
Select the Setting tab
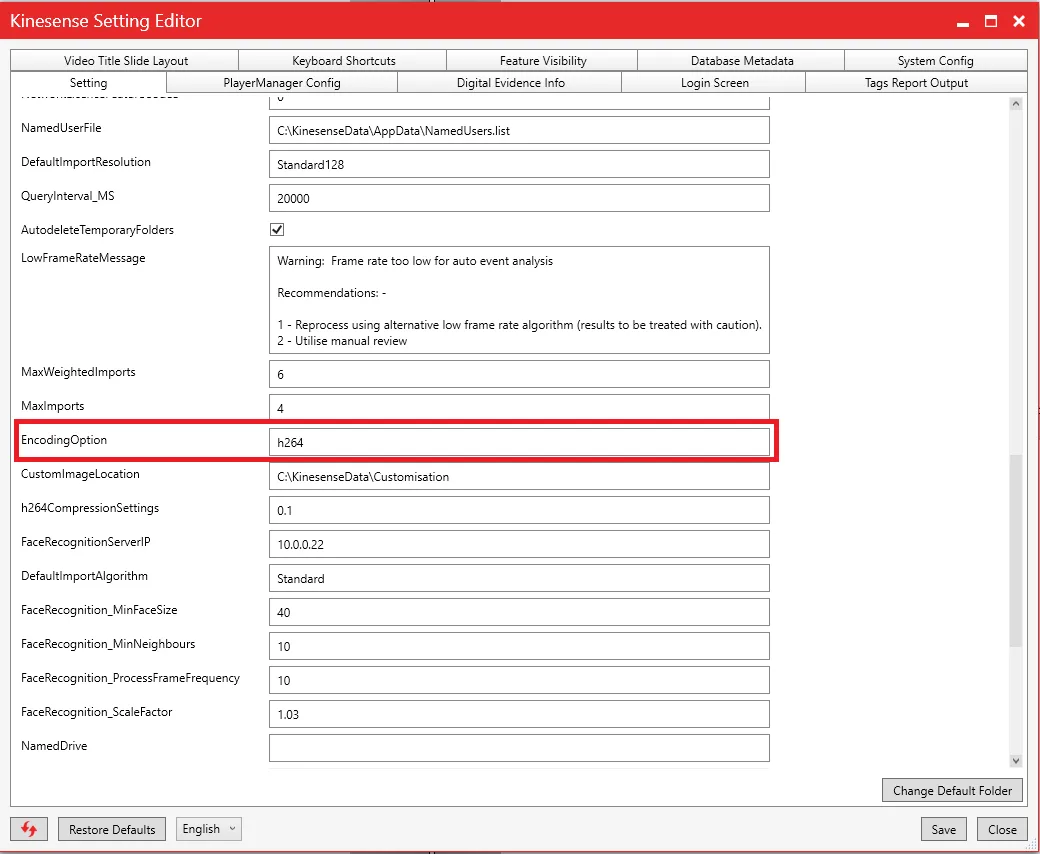coord(88,82)
